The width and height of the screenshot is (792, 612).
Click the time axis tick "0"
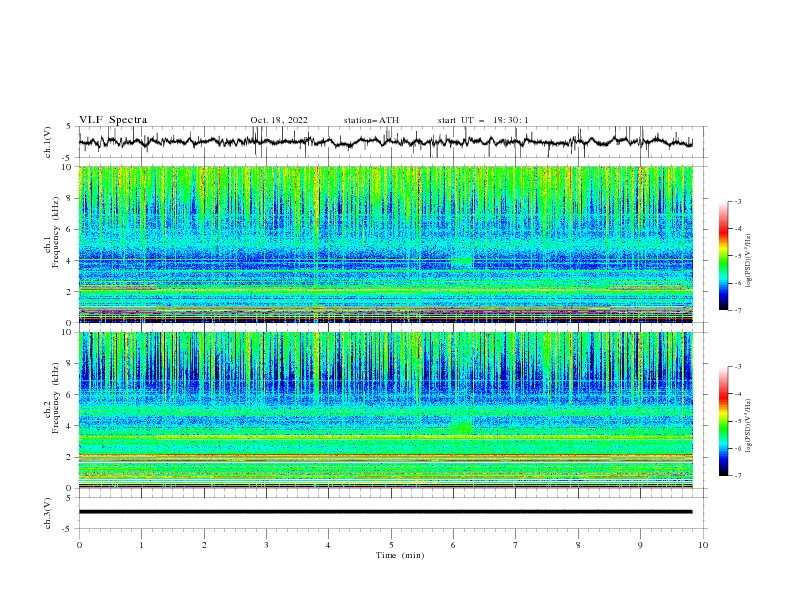tap(79, 545)
